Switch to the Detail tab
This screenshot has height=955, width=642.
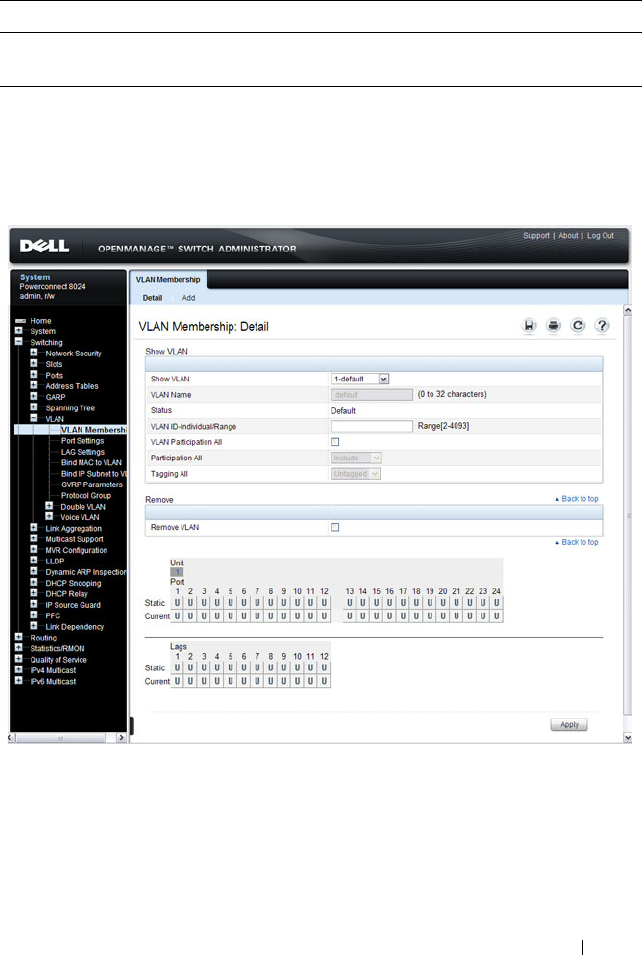pos(152,298)
